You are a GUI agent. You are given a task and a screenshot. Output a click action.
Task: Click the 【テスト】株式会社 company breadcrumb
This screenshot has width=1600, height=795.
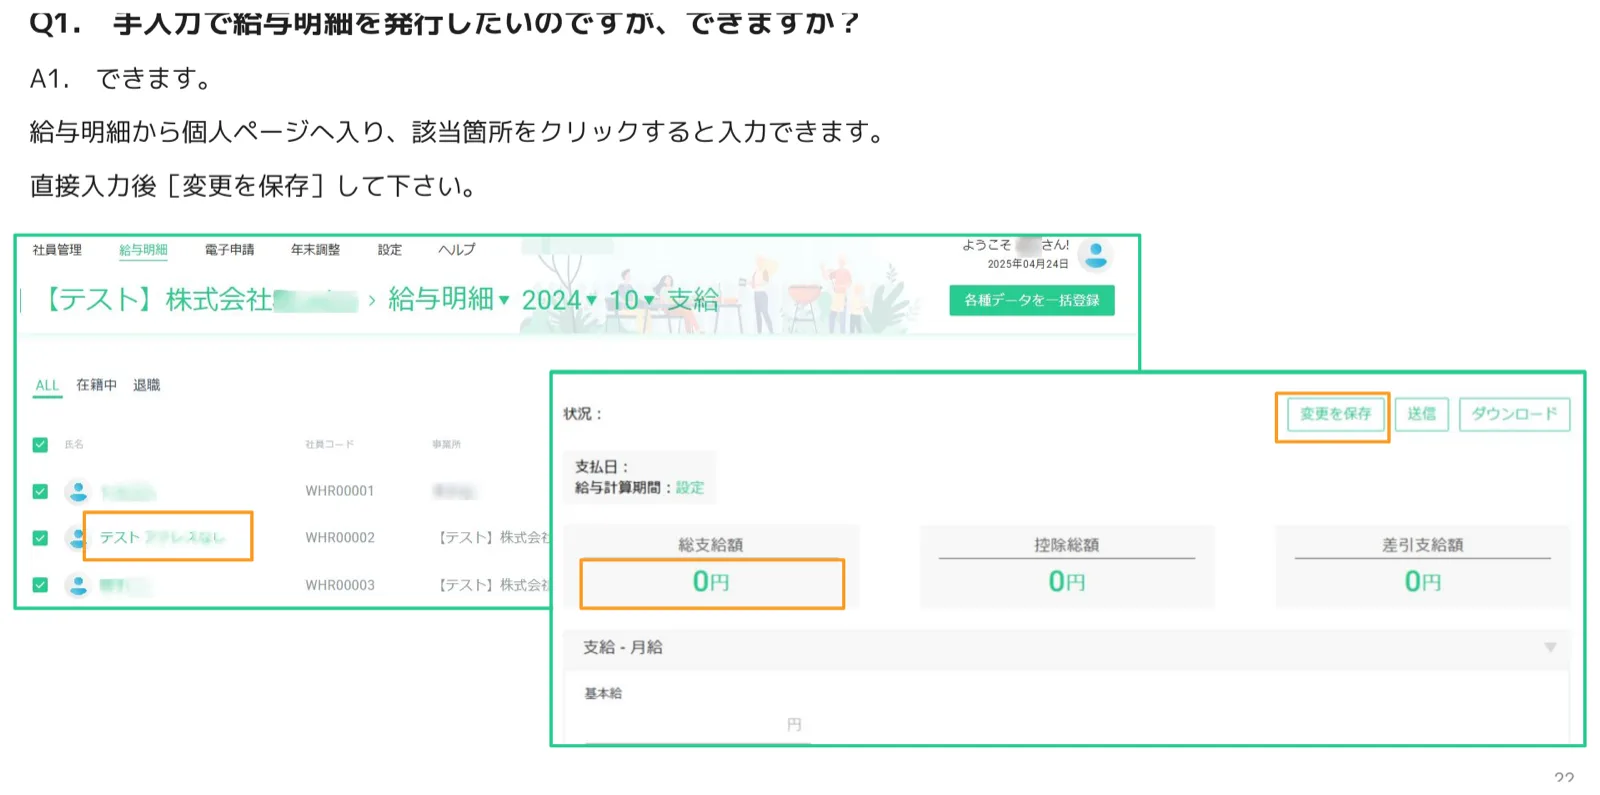pyautogui.click(x=198, y=300)
